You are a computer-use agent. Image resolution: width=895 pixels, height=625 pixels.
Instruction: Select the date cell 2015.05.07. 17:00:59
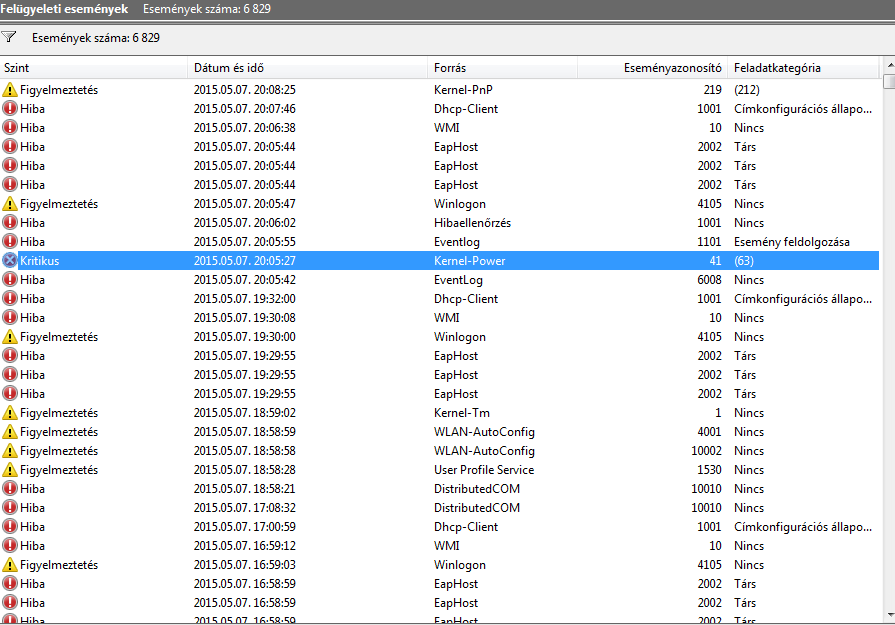pos(245,527)
